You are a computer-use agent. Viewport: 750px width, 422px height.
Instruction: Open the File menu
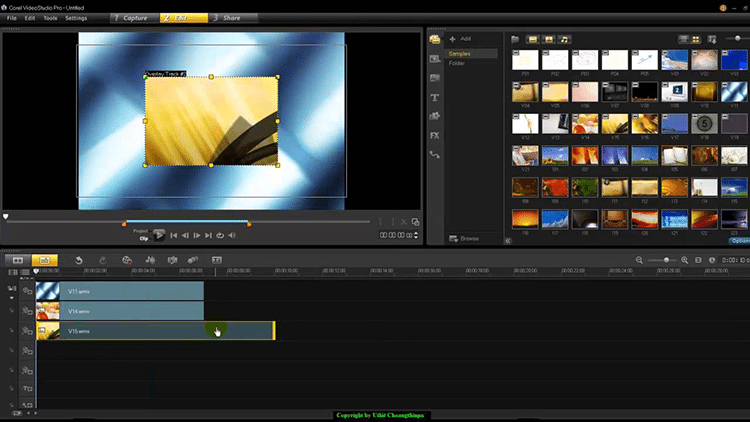tap(11, 18)
